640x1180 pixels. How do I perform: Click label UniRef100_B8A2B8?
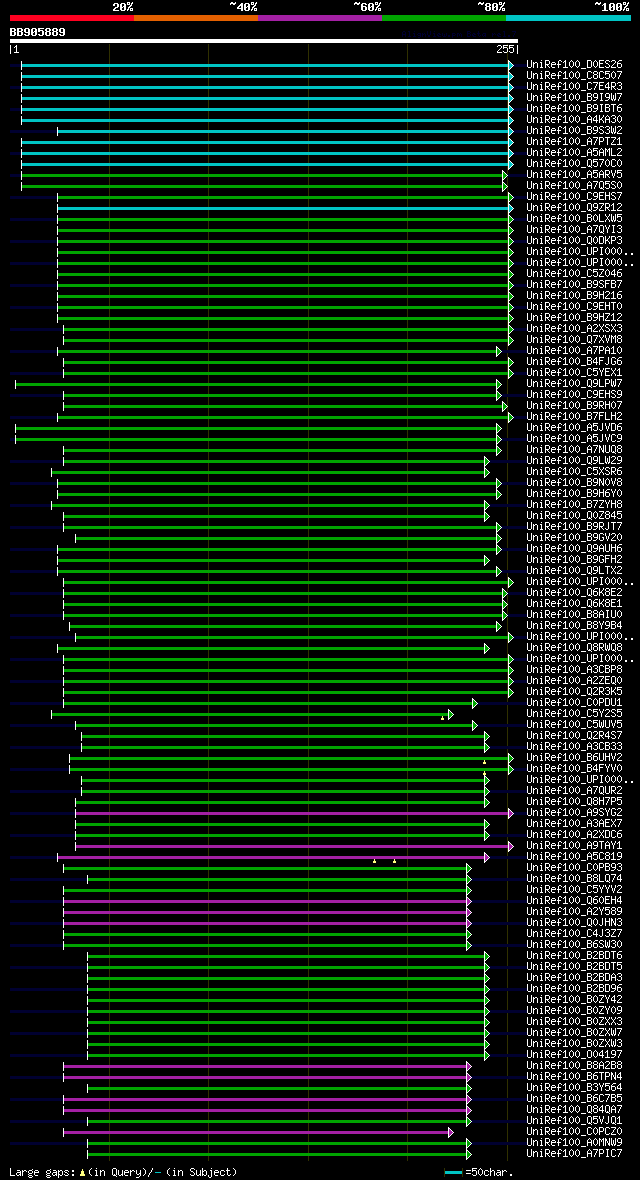[x=574, y=1066]
